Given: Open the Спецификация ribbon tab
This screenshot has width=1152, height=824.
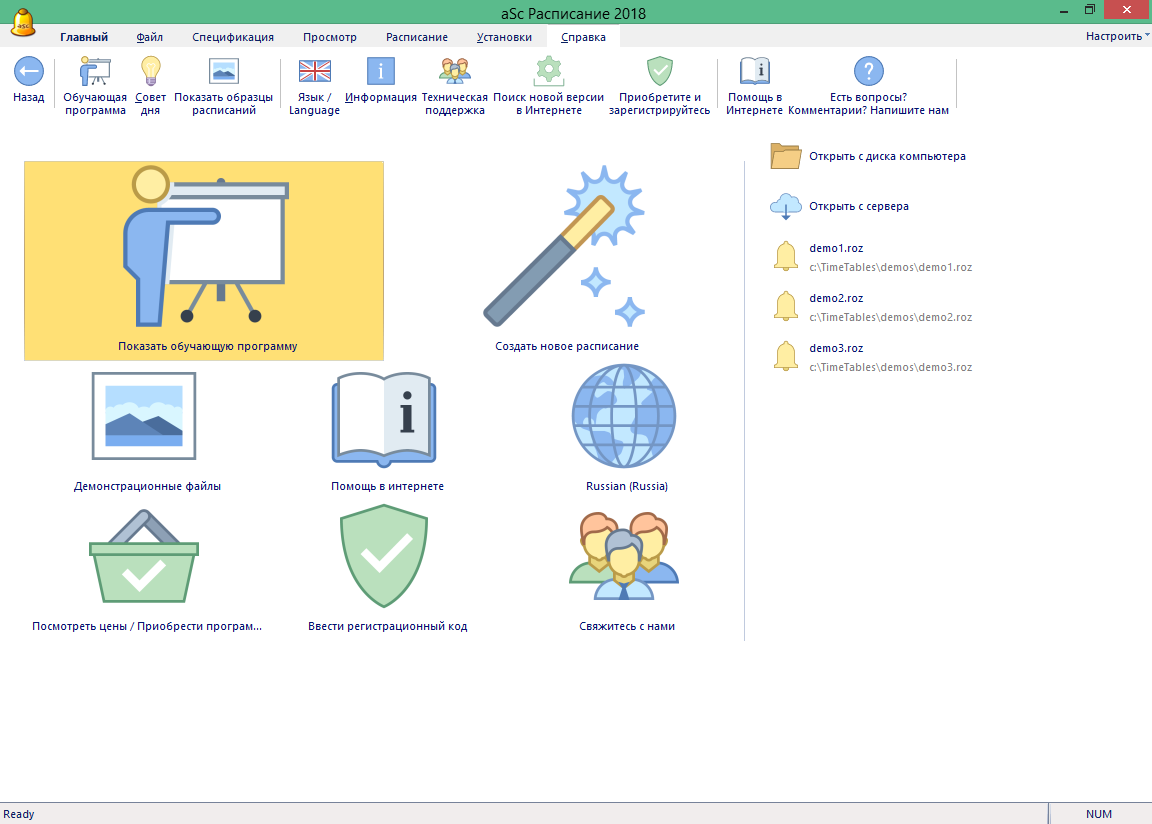Looking at the screenshot, I should point(233,37).
